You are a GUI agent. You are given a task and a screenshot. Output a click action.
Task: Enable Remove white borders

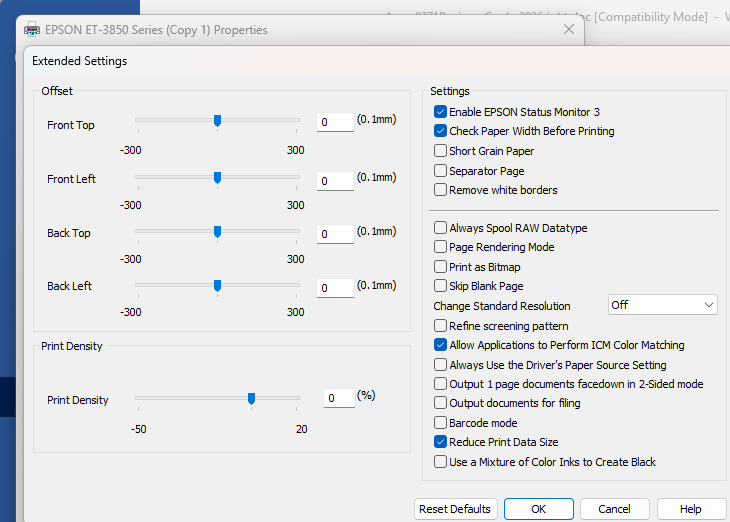pyautogui.click(x=441, y=190)
